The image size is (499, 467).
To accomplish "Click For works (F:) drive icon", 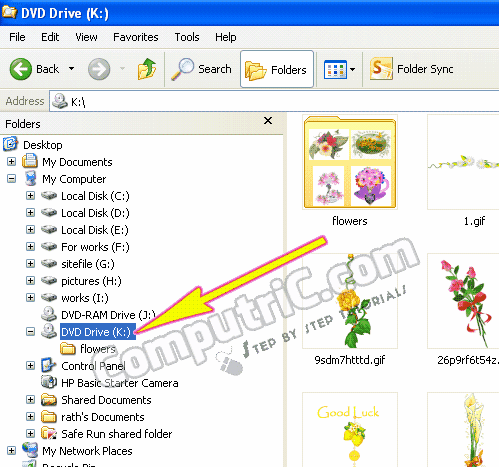I will pos(49,247).
